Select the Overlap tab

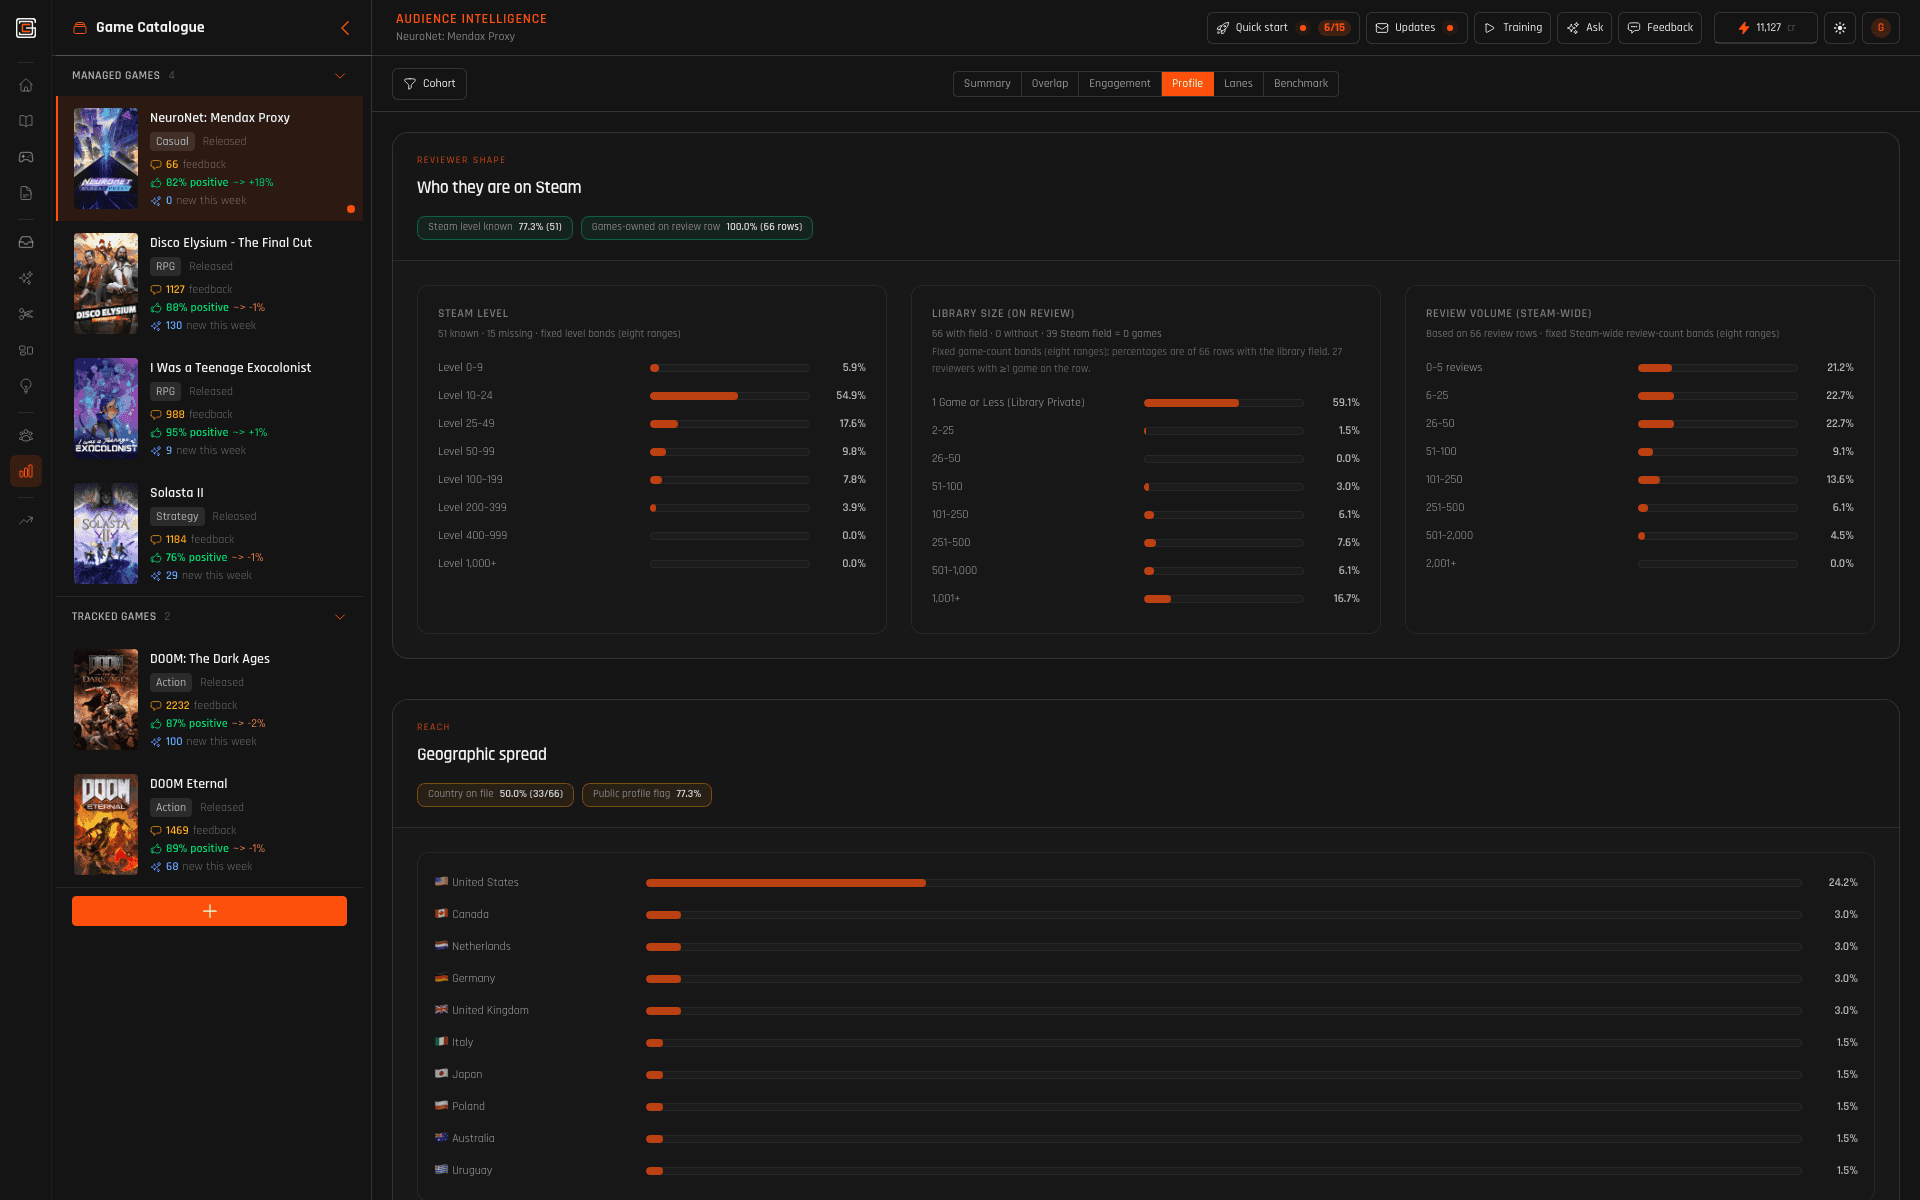(1049, 84)
